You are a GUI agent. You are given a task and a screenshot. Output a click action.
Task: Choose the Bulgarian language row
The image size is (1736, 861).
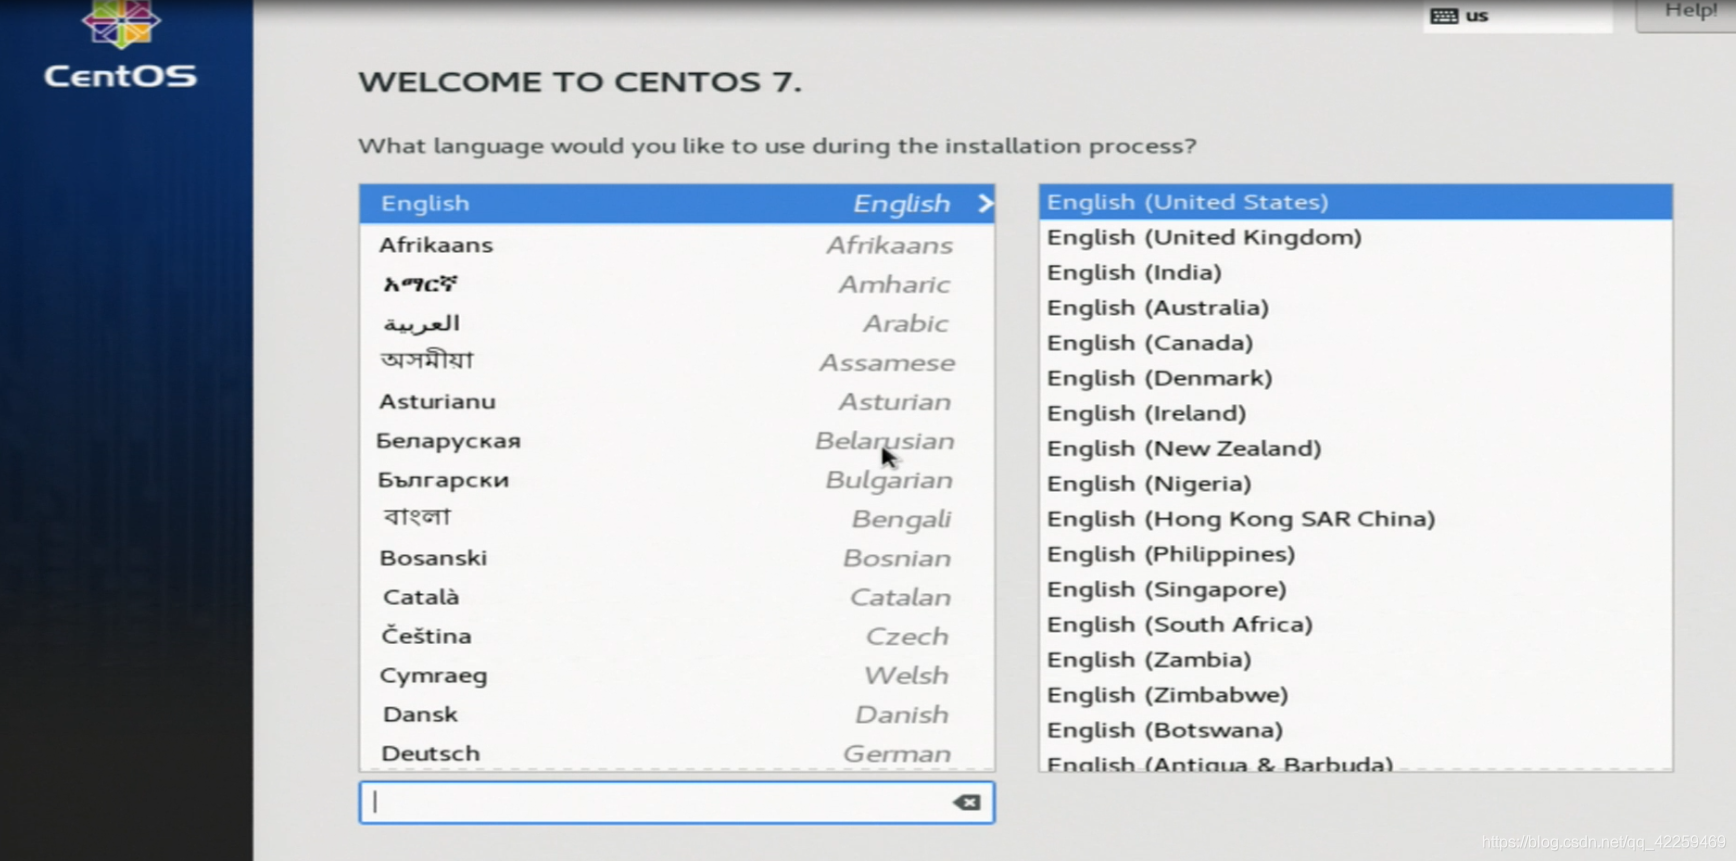677,479
